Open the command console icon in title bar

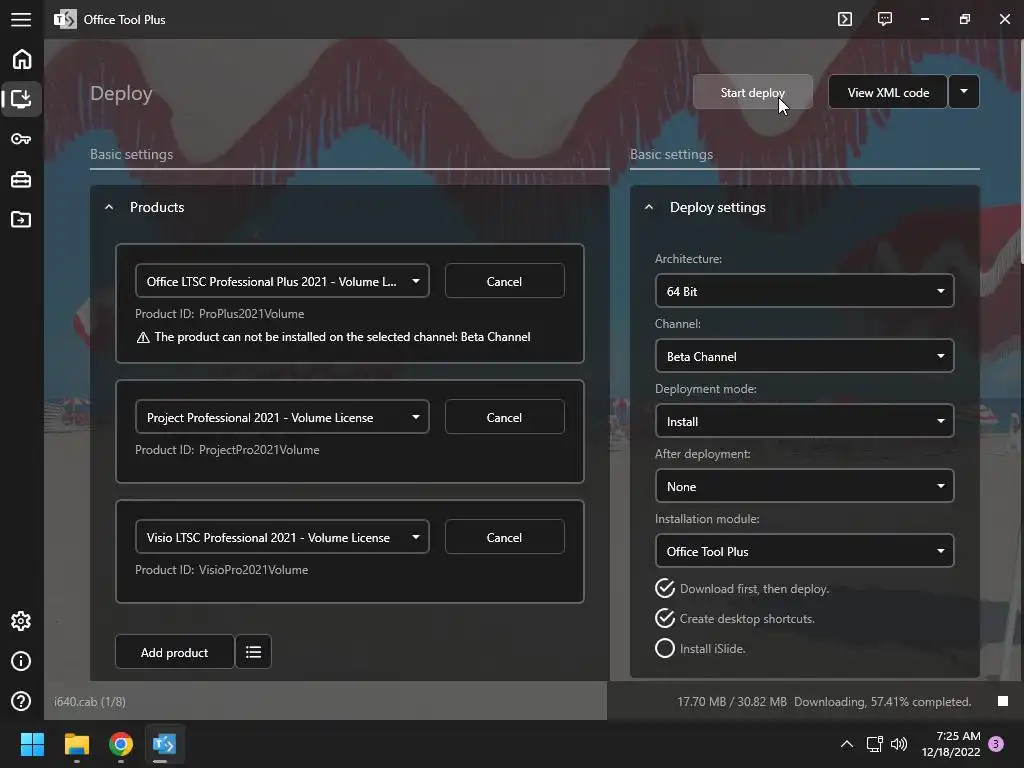click(x=844, y=19)
